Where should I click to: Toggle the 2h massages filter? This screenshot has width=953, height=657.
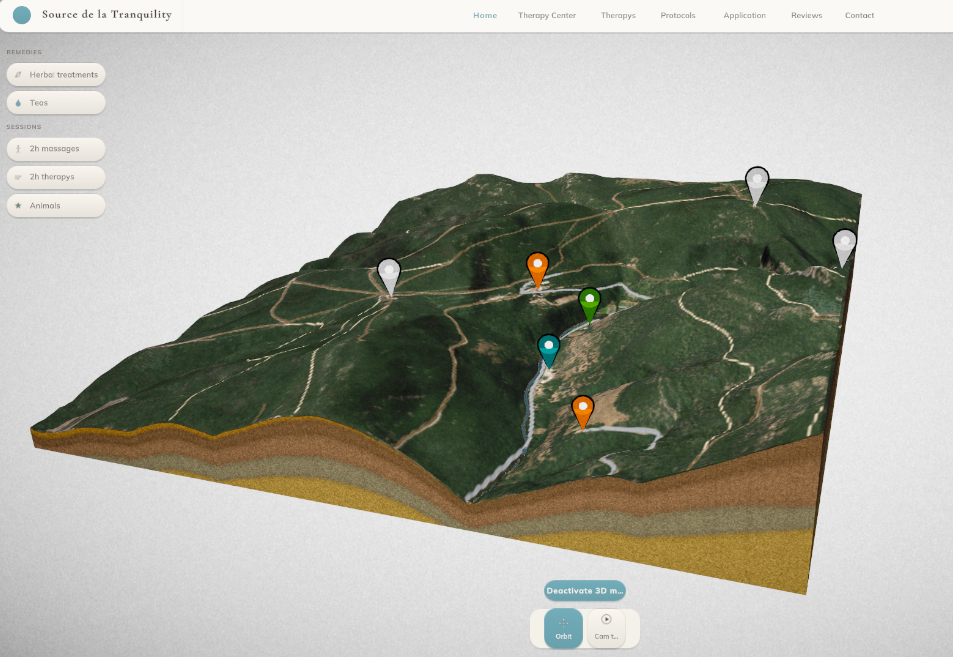pyautogui.click(x=56, y=149)
